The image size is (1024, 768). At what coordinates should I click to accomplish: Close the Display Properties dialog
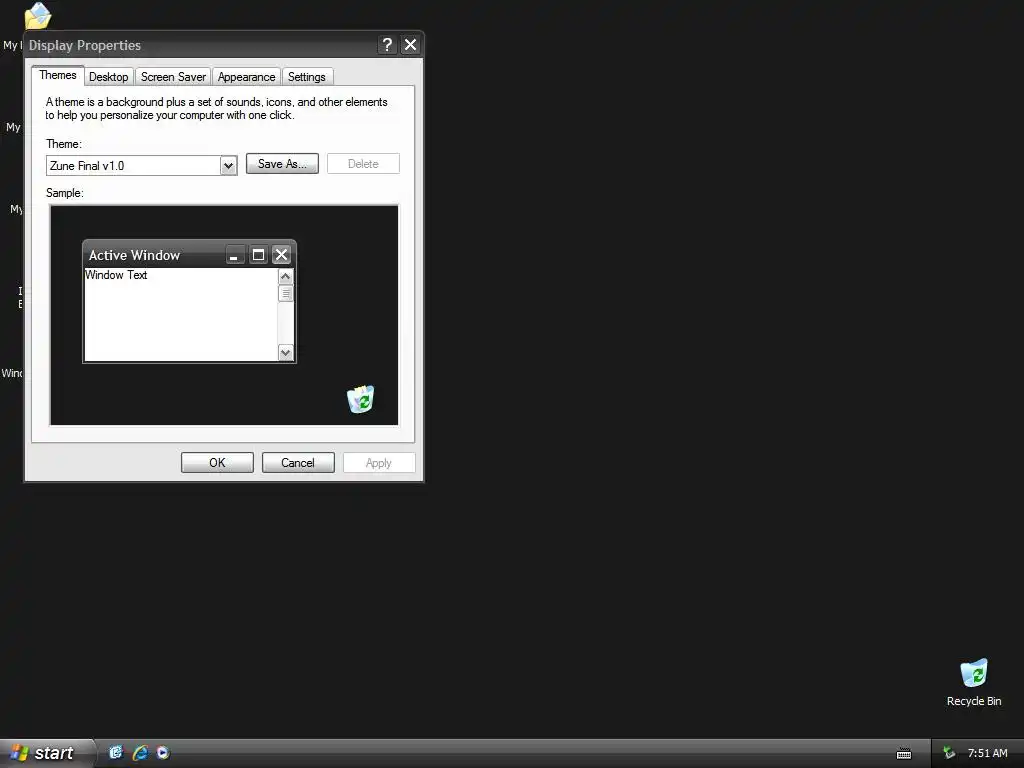click(410, 44)
